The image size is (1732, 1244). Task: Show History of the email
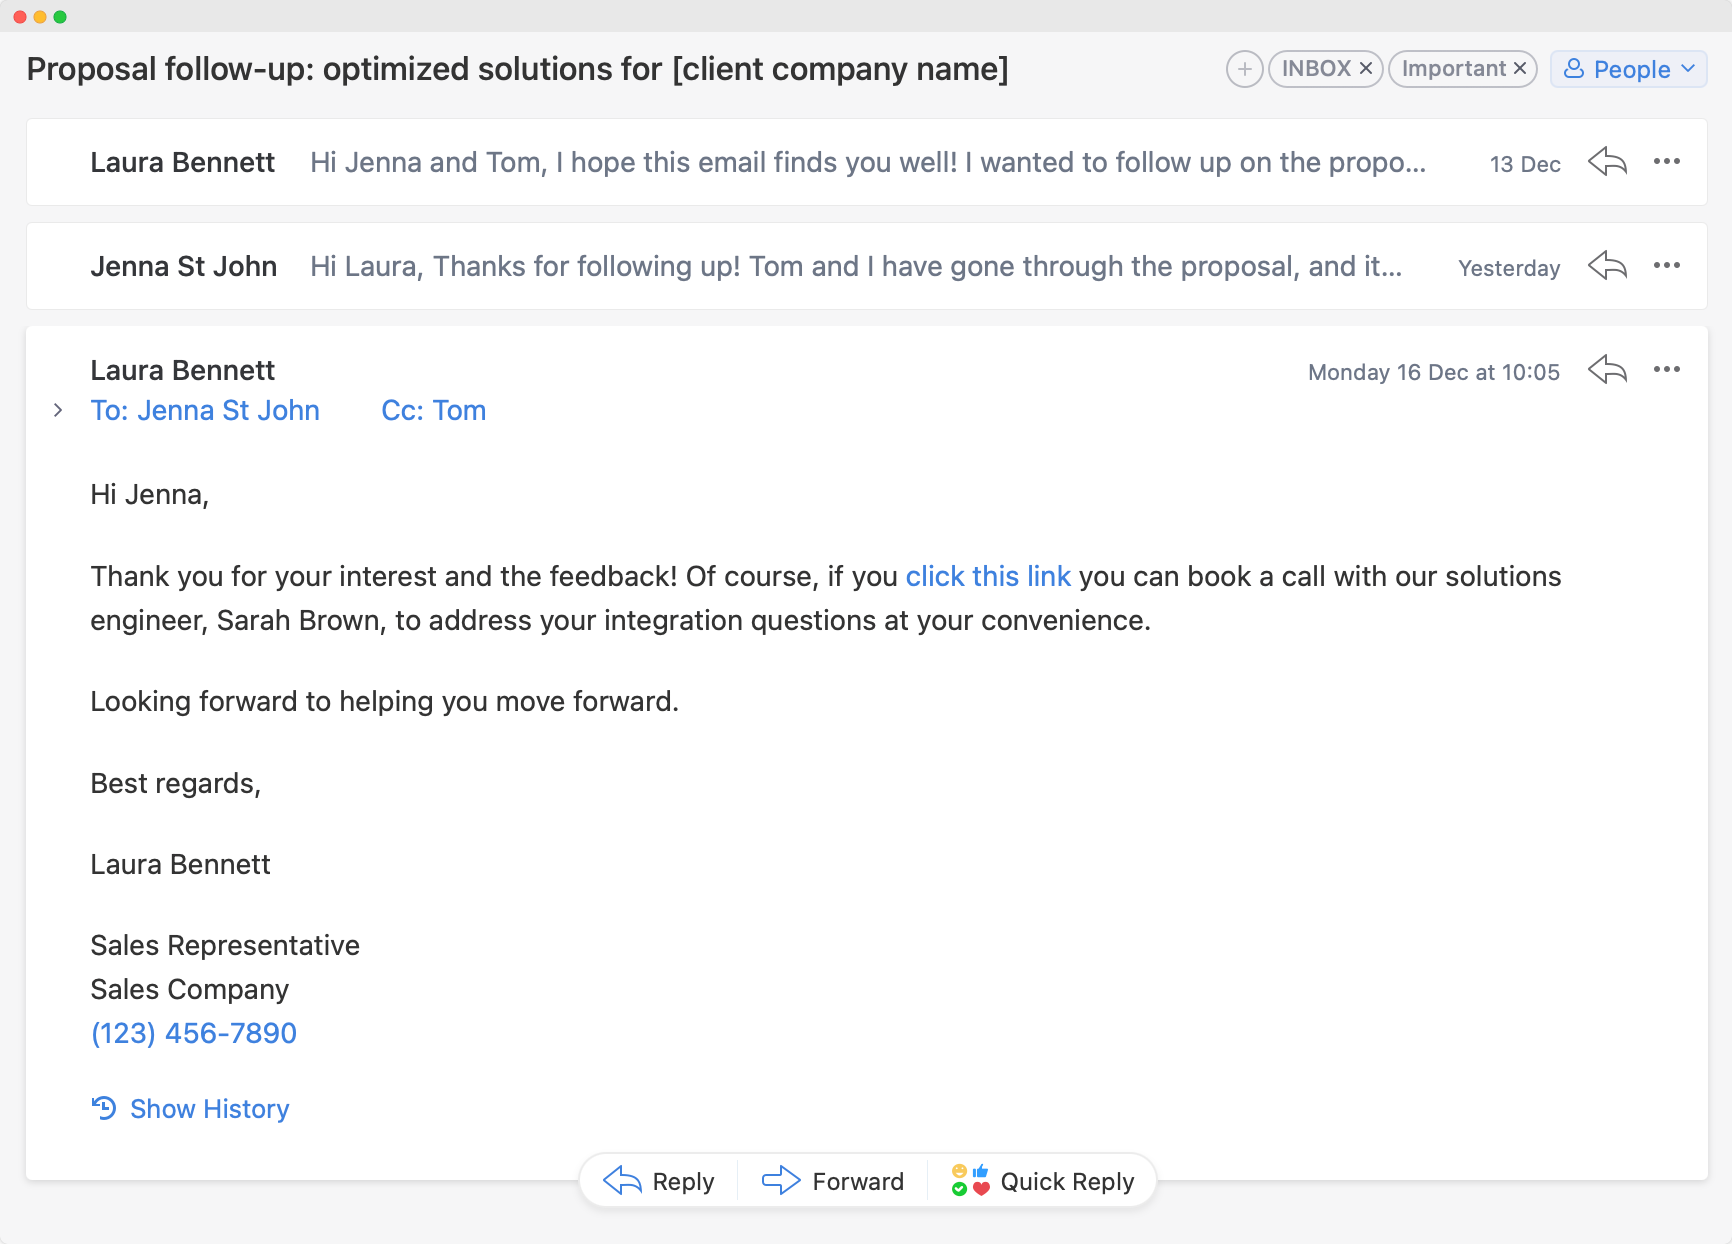(191, 1109)
